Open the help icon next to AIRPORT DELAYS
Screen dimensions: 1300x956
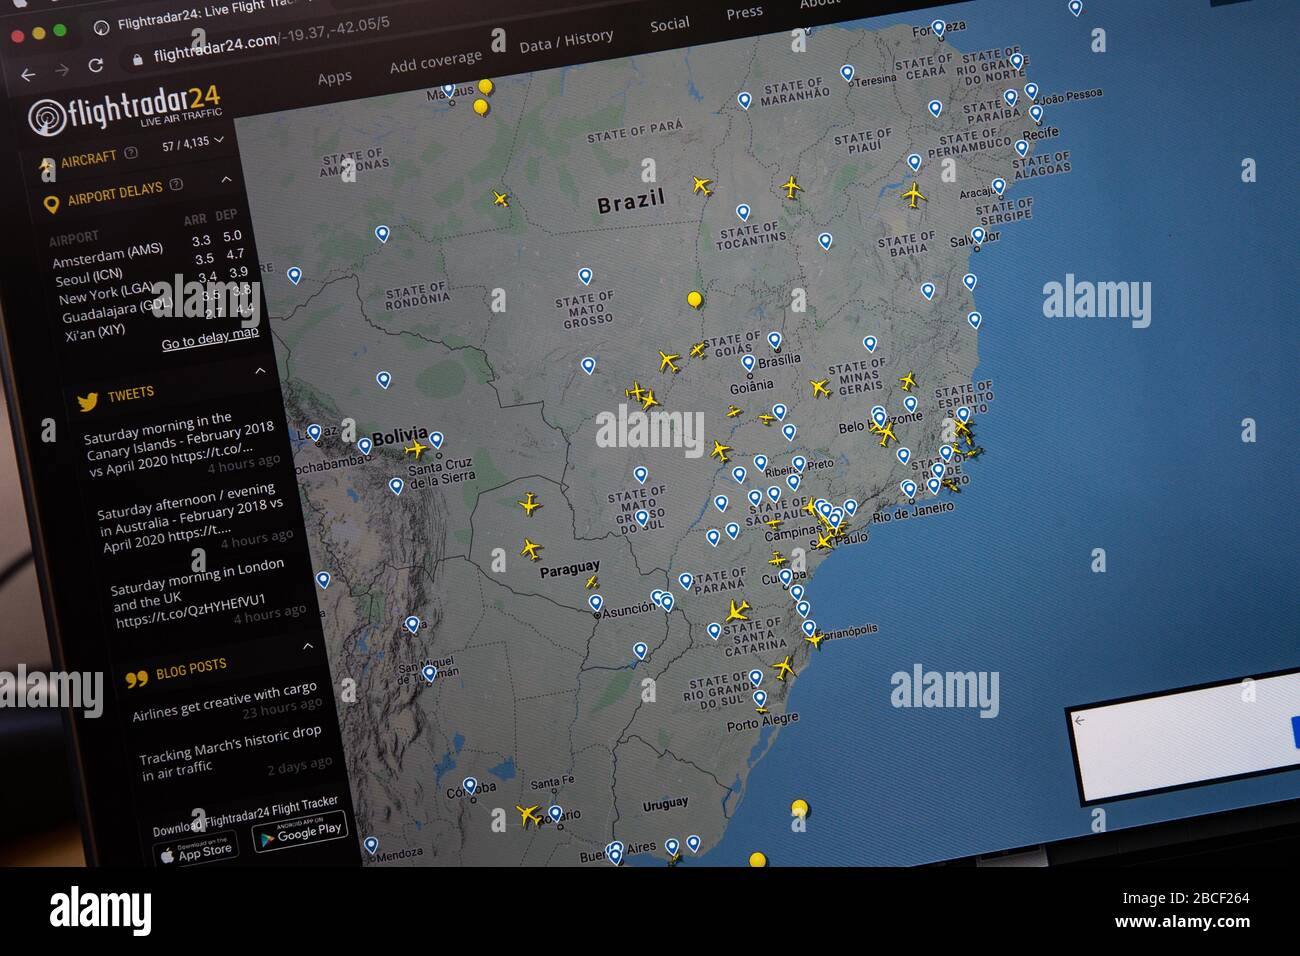[x=176, y=184]
